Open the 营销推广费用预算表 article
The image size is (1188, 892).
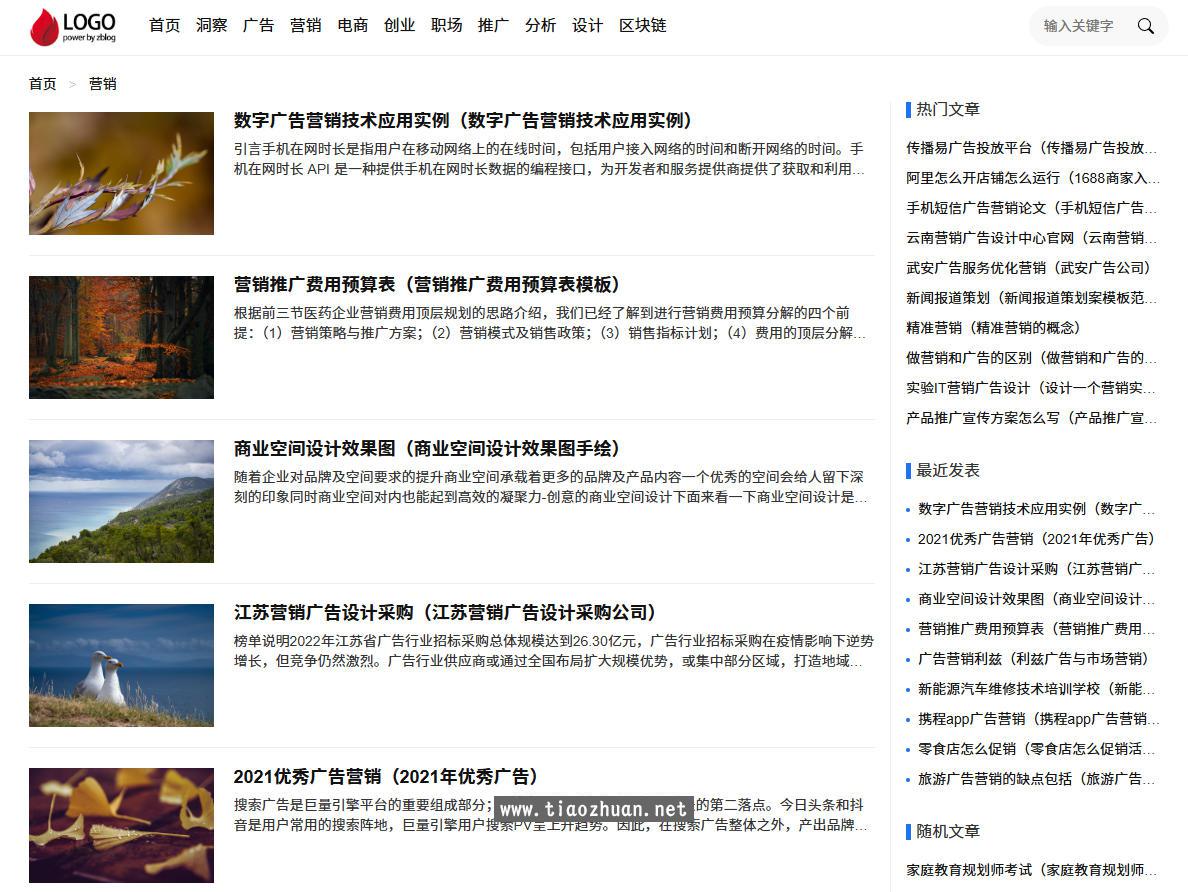point(425,284)
